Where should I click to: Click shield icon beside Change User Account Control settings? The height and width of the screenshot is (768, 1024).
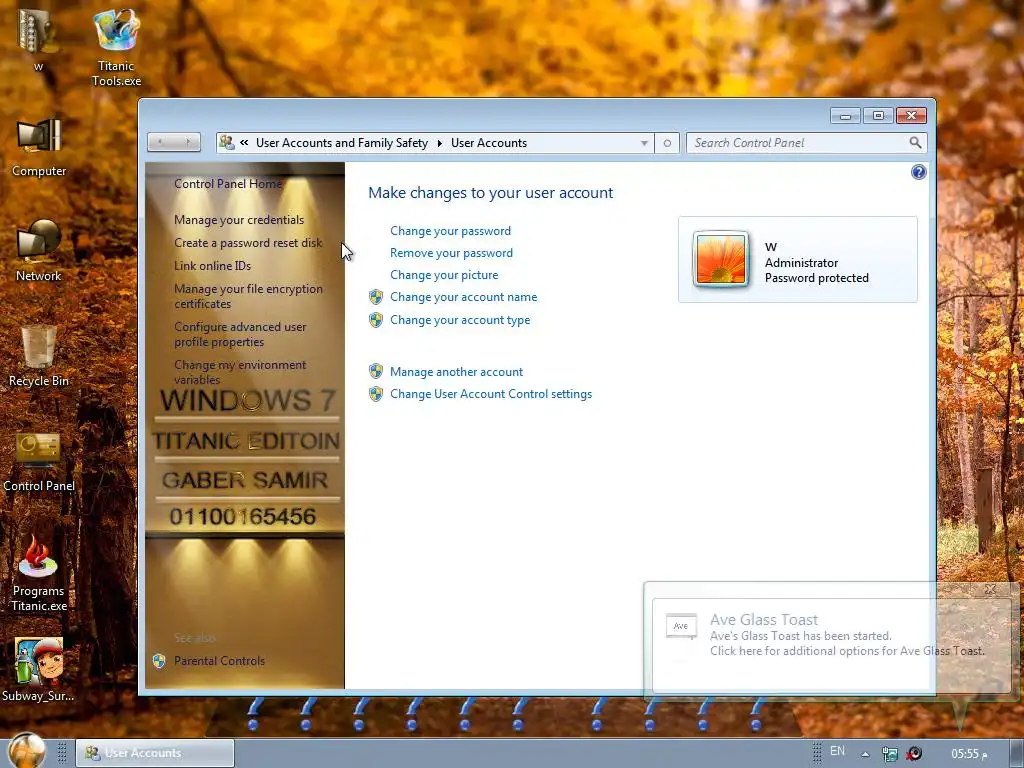click(x=376, y=394)
